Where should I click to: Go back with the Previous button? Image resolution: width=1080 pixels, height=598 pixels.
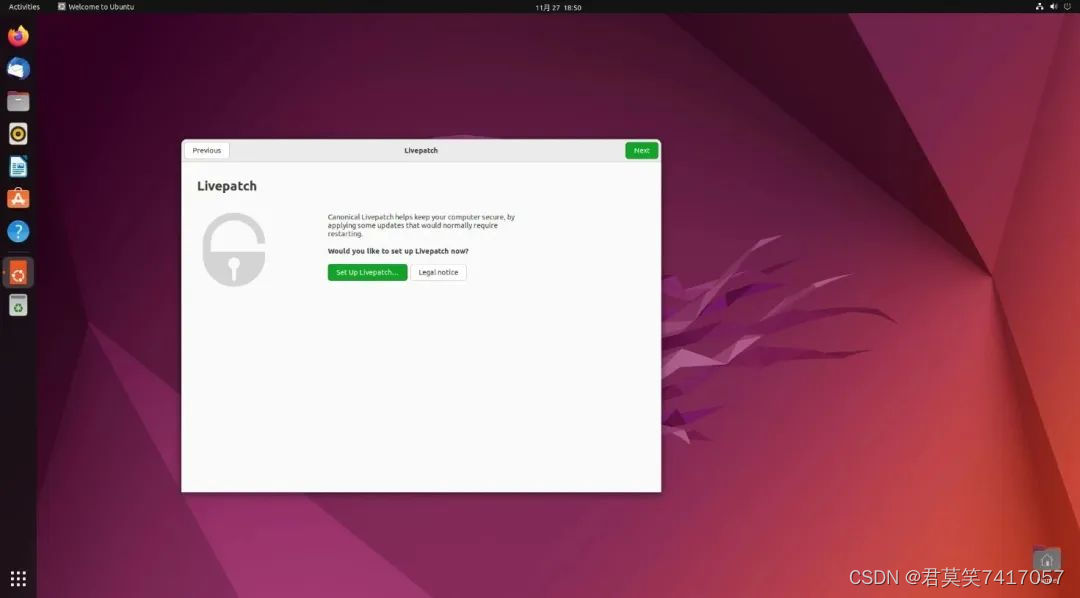coord(207,150)
